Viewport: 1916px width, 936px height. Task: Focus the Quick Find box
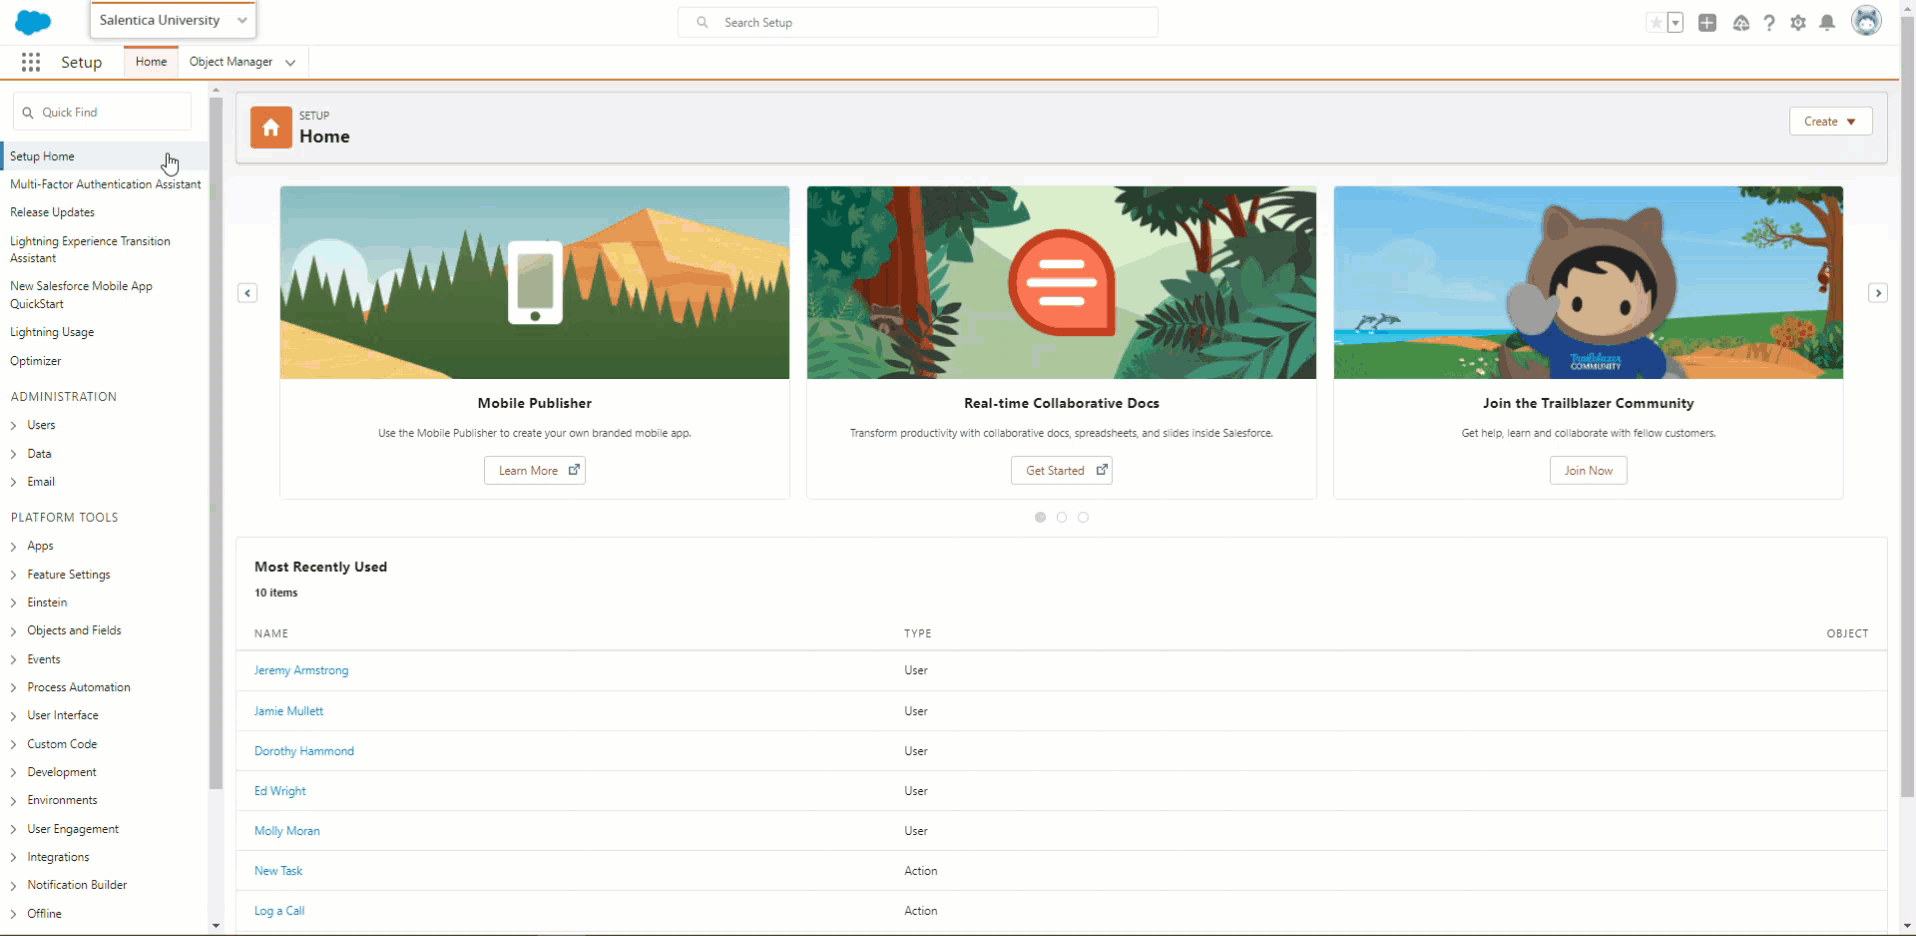tap(102, 112)
